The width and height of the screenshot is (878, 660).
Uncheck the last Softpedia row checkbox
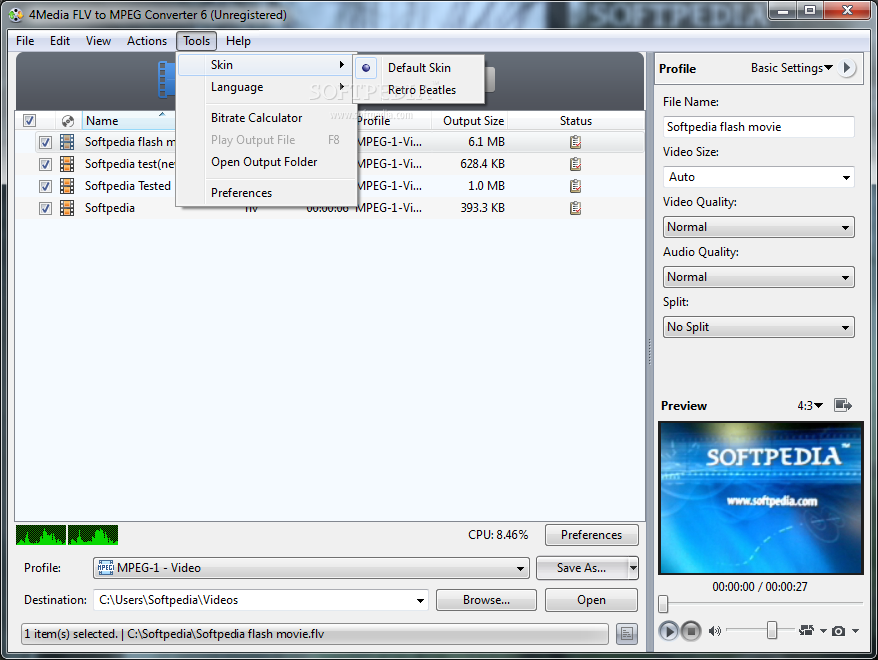[45, 209]
